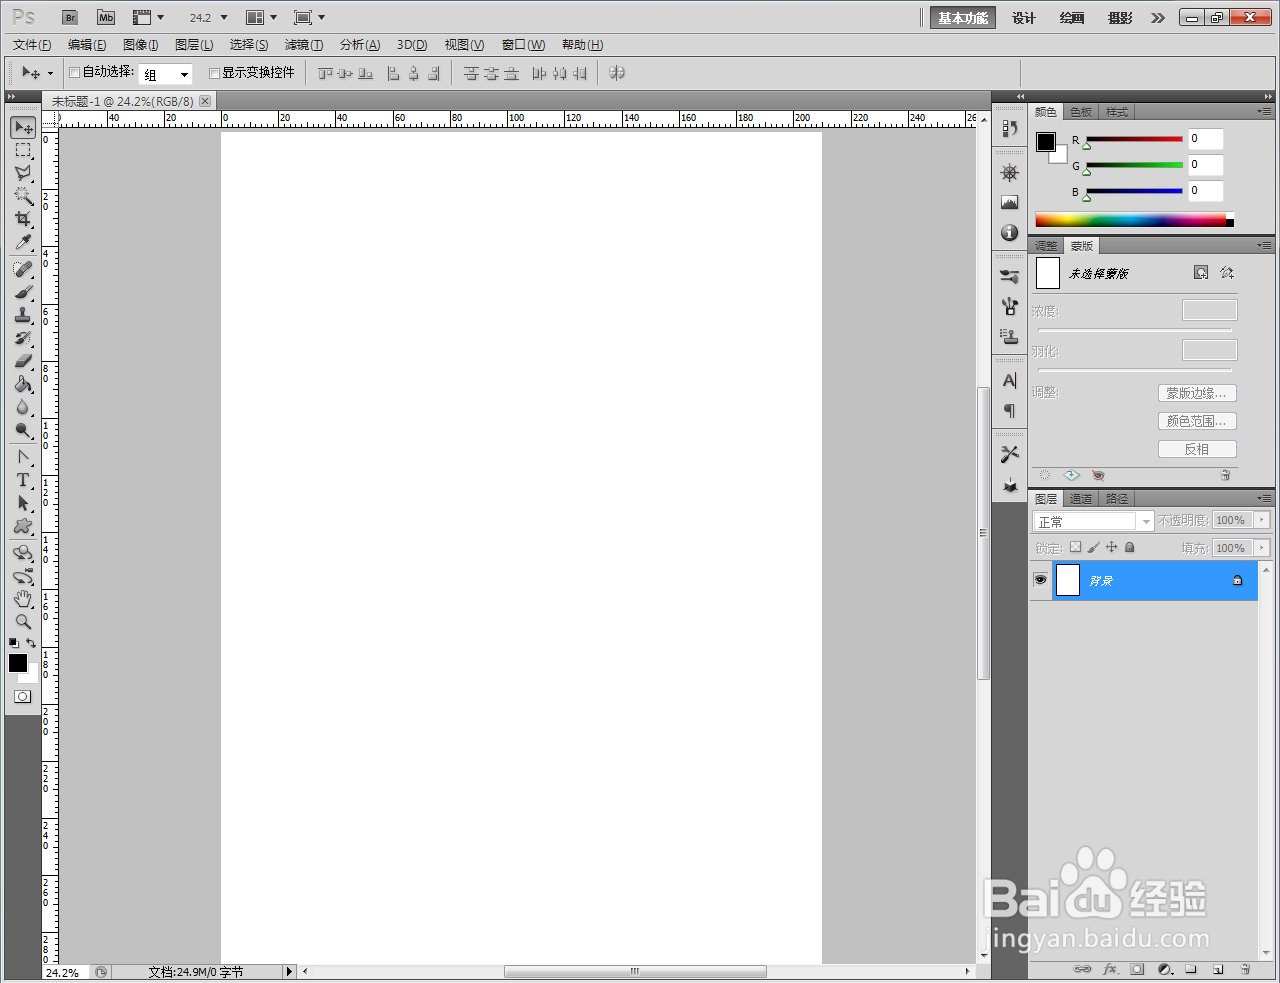
Task: Select the 3D Rotate tool
Action: 23,553
